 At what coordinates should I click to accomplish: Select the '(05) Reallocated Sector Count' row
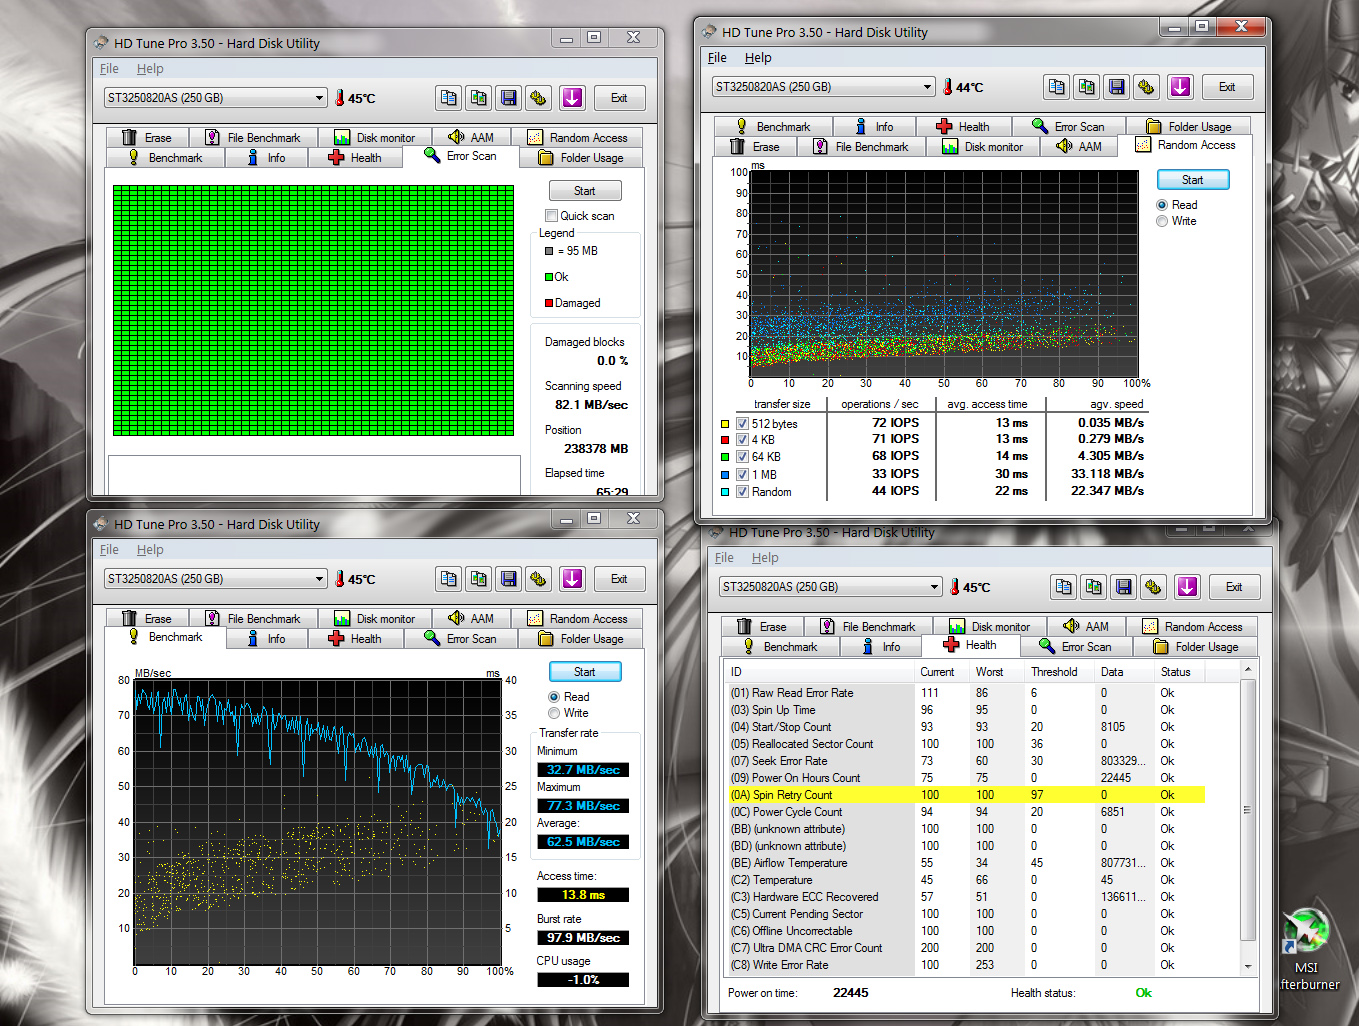(x=967, y=744)
